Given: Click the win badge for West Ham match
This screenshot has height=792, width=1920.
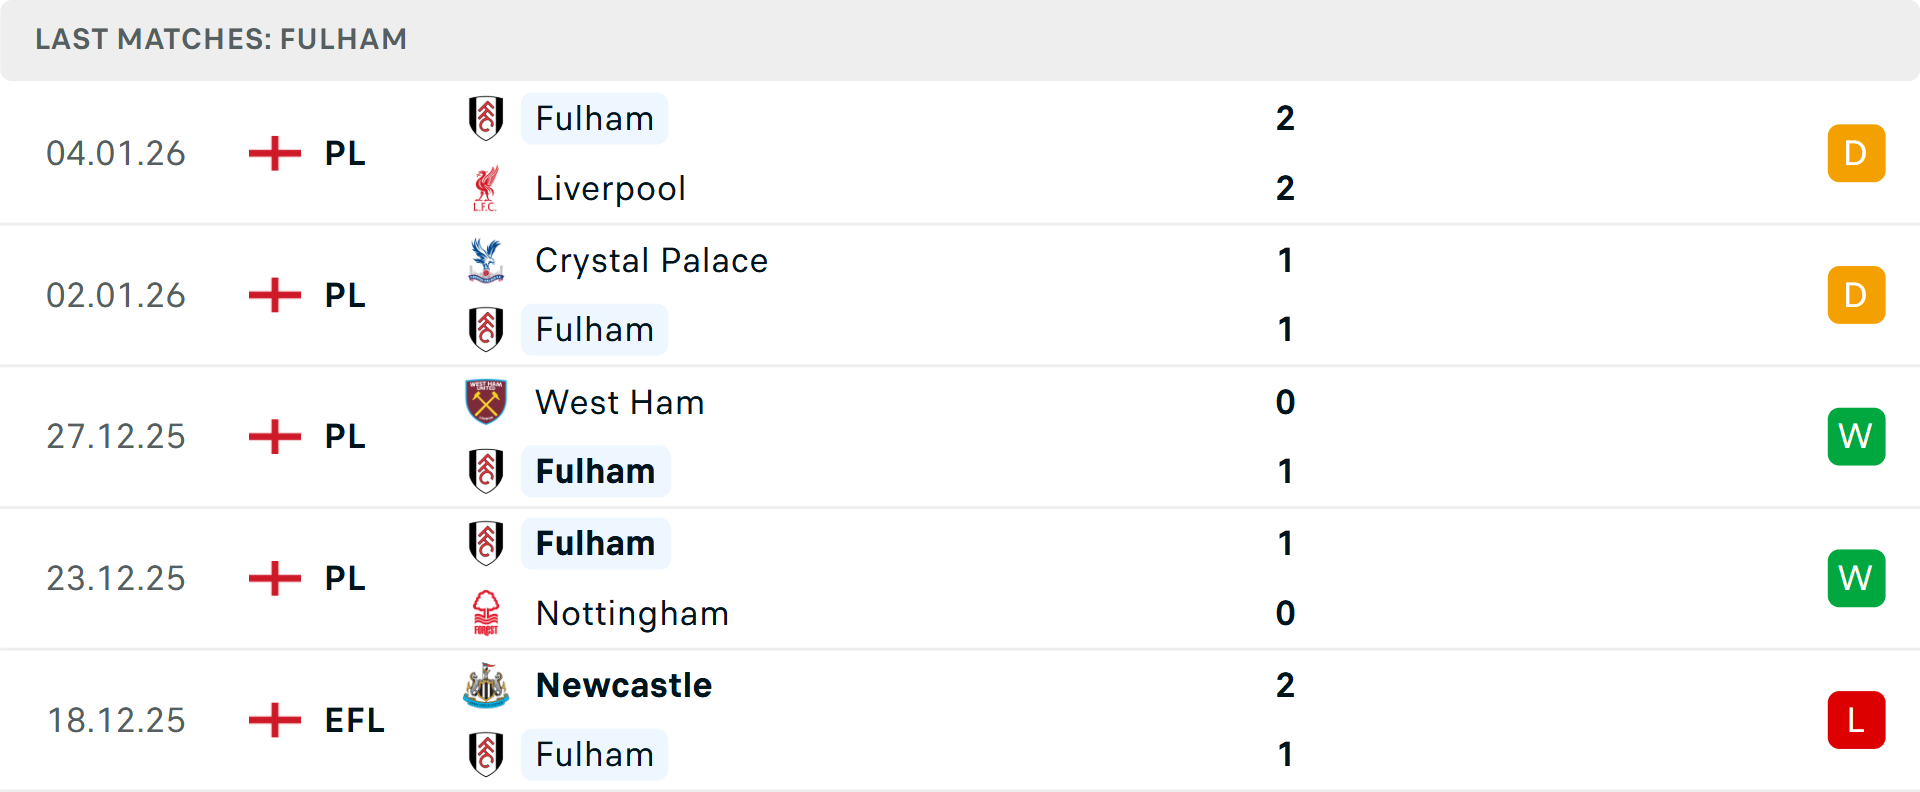Looking at the screenshot, I should tap(1856, 437).
